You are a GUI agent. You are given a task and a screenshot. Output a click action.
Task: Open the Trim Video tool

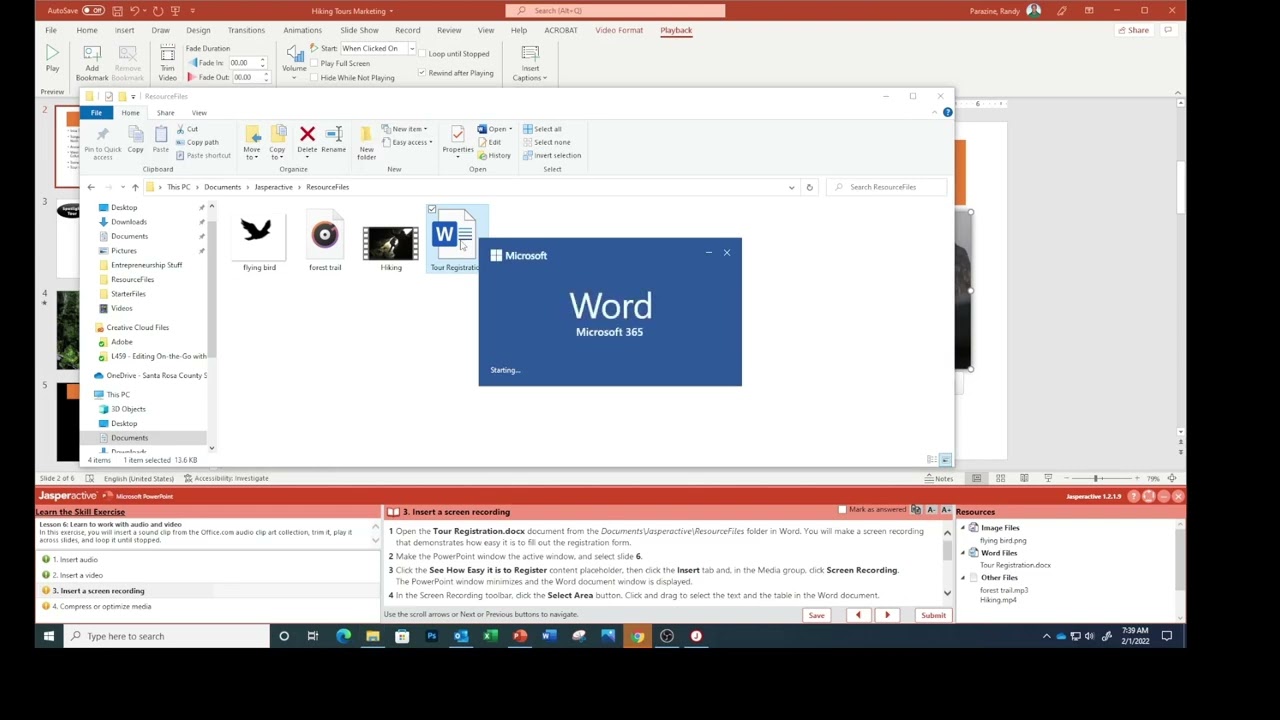[x=167, y=63]
